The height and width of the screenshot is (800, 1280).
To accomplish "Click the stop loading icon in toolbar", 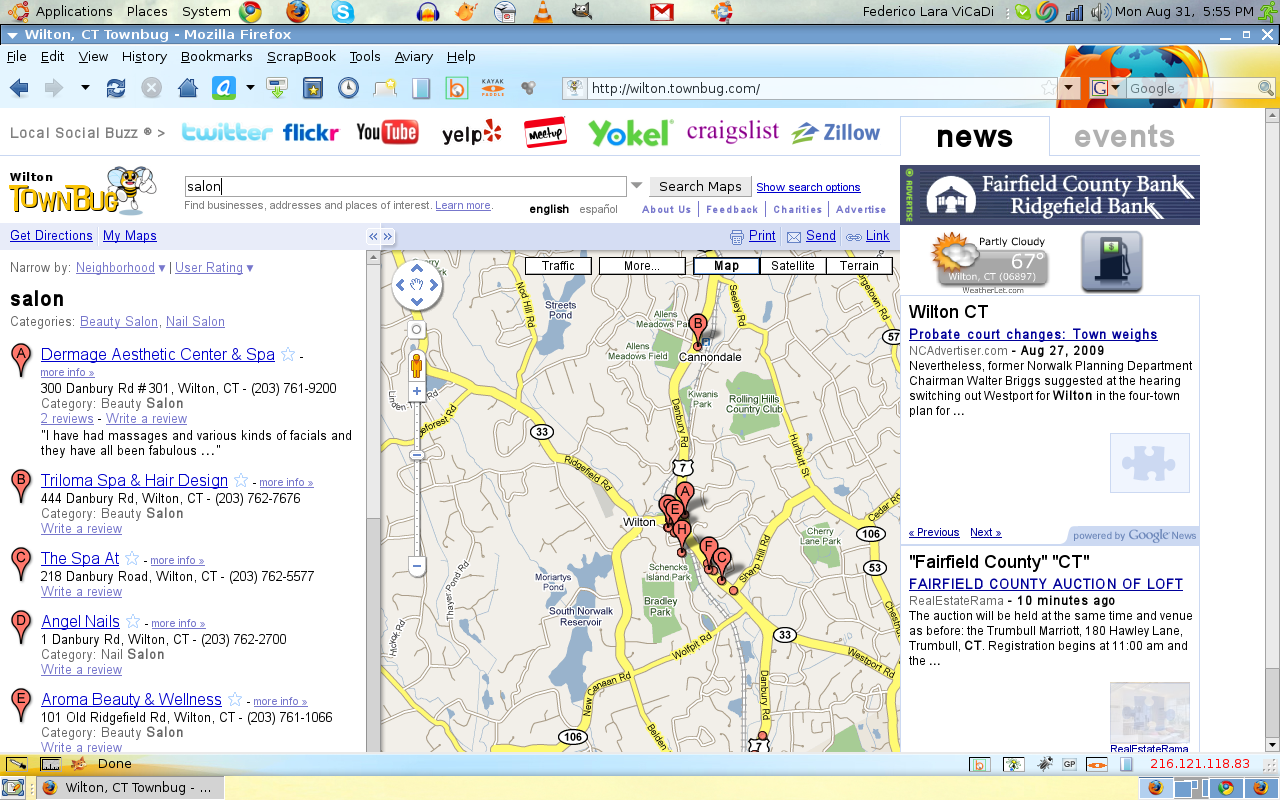I will (x=151, y=88).
